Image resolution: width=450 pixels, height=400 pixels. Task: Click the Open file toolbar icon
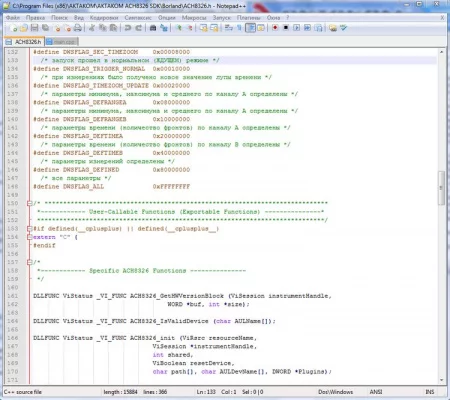pyautogui.click(x=23, y=28)
